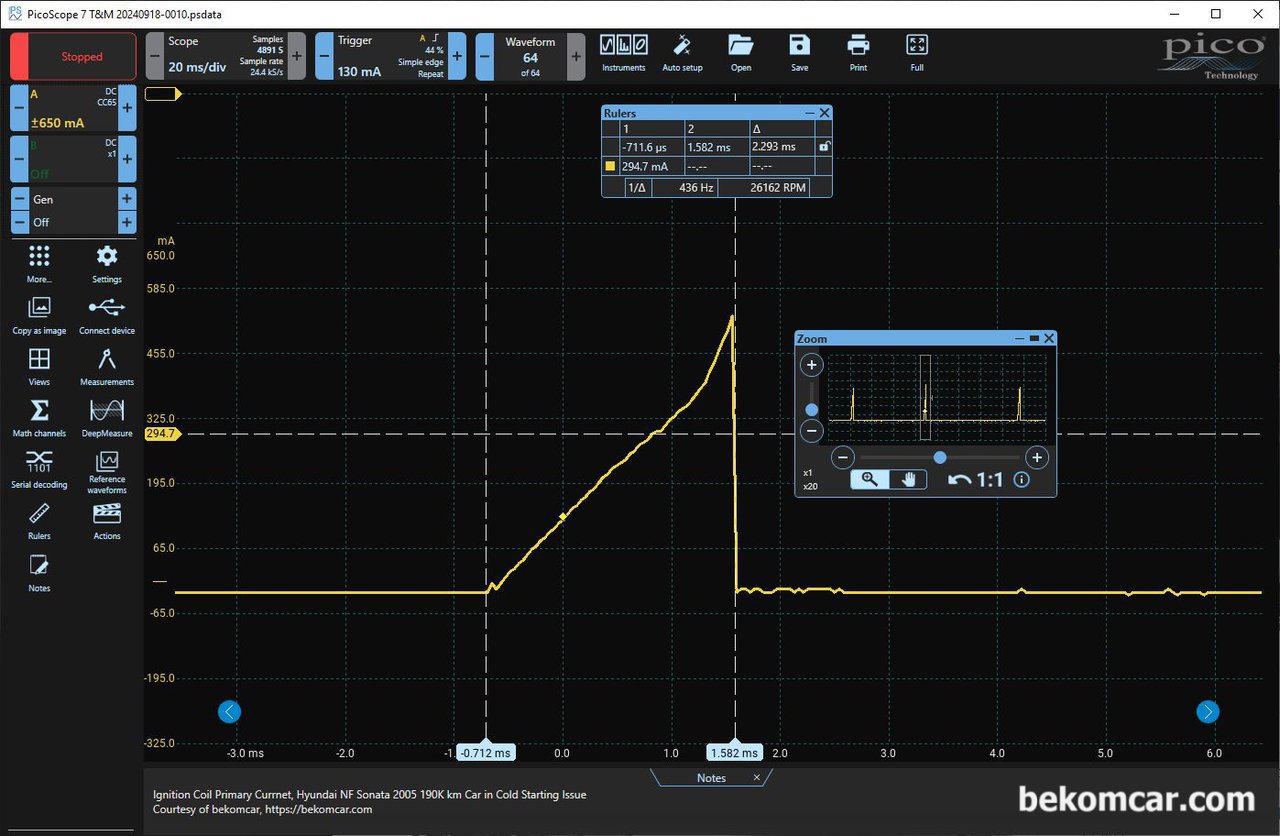The width and height of the screenshot is (1280, 836).
Task: Open Reference waveforms
Action: (x=107, y=472)
